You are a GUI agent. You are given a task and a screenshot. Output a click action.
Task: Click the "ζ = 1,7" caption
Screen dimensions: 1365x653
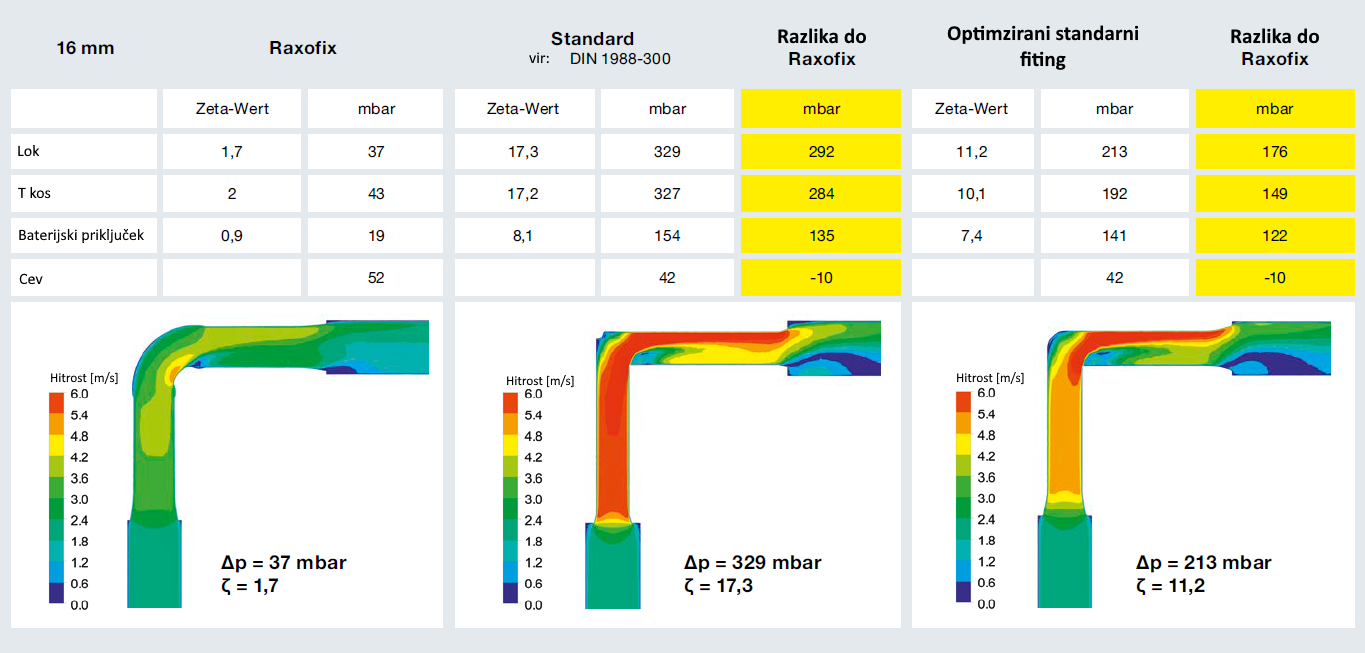click(249, 585)
